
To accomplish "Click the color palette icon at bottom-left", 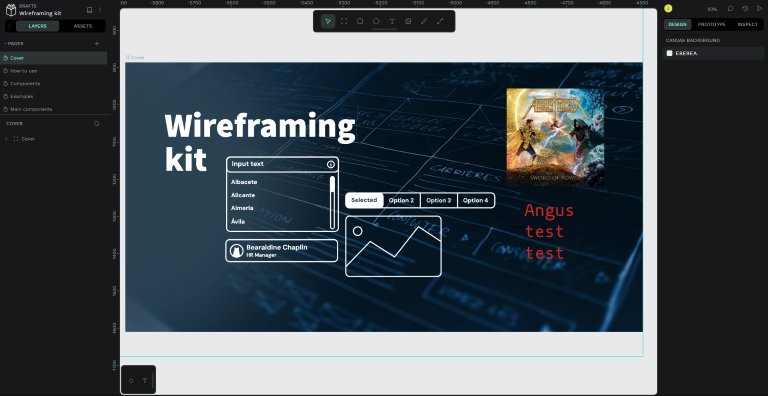I will 131,380.
